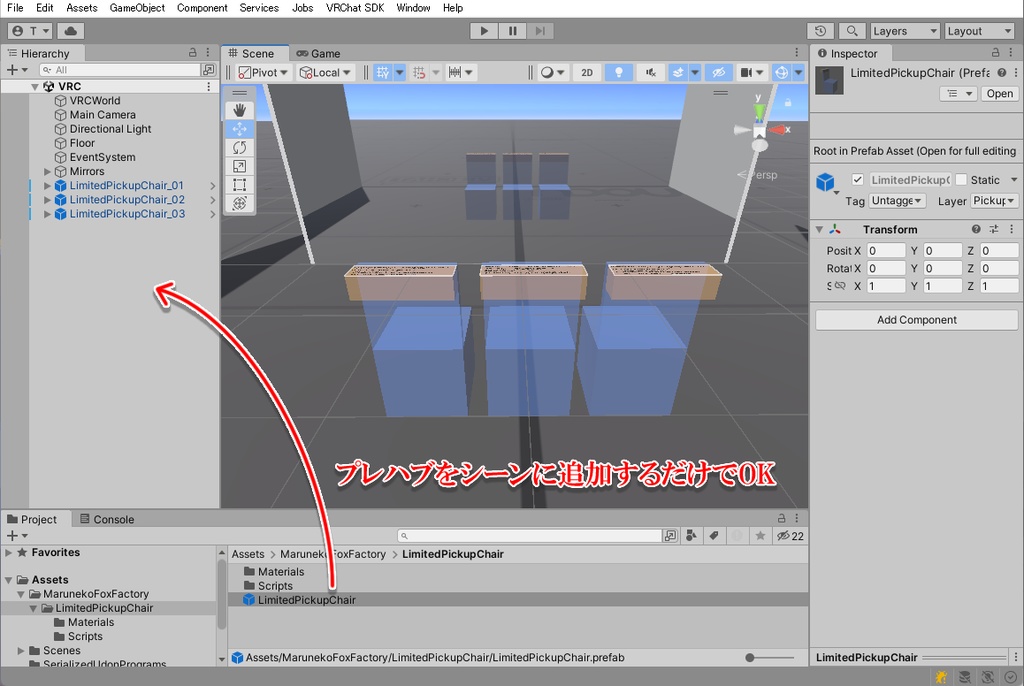Select the Transform tool in overlay
Viewport: 1024px width, 686px height.
[x=239, y=203]
